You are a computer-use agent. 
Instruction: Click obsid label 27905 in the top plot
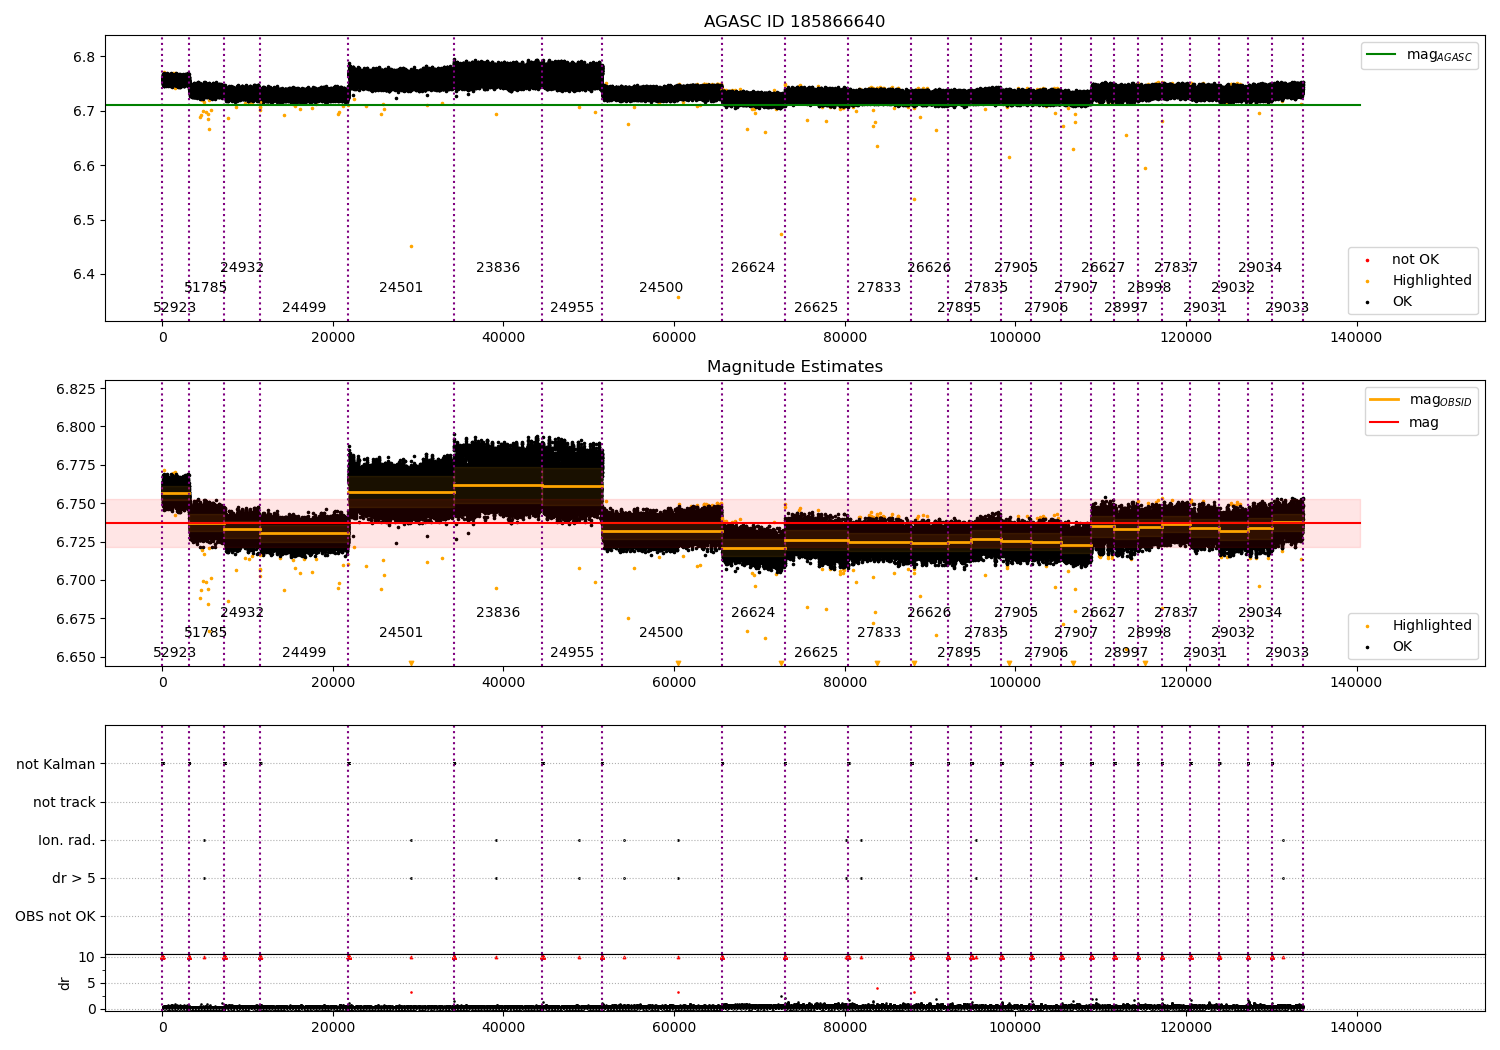(1016, 268)
